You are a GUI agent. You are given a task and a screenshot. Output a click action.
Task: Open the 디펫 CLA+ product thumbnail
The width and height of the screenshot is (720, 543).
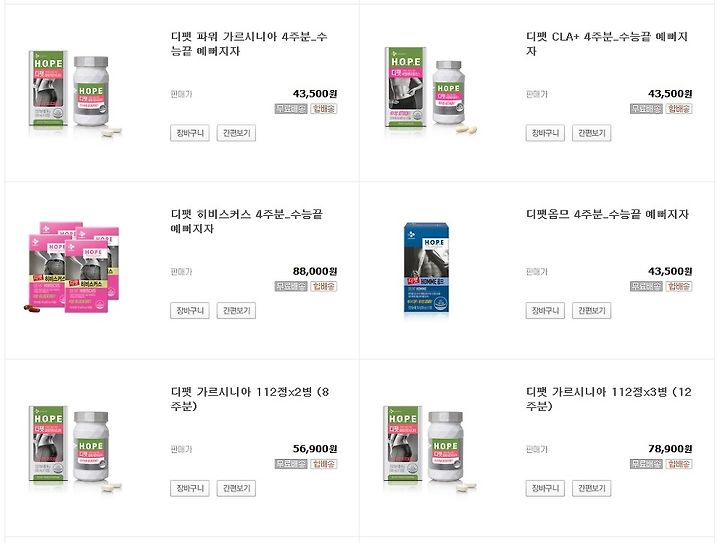[430, 91]
